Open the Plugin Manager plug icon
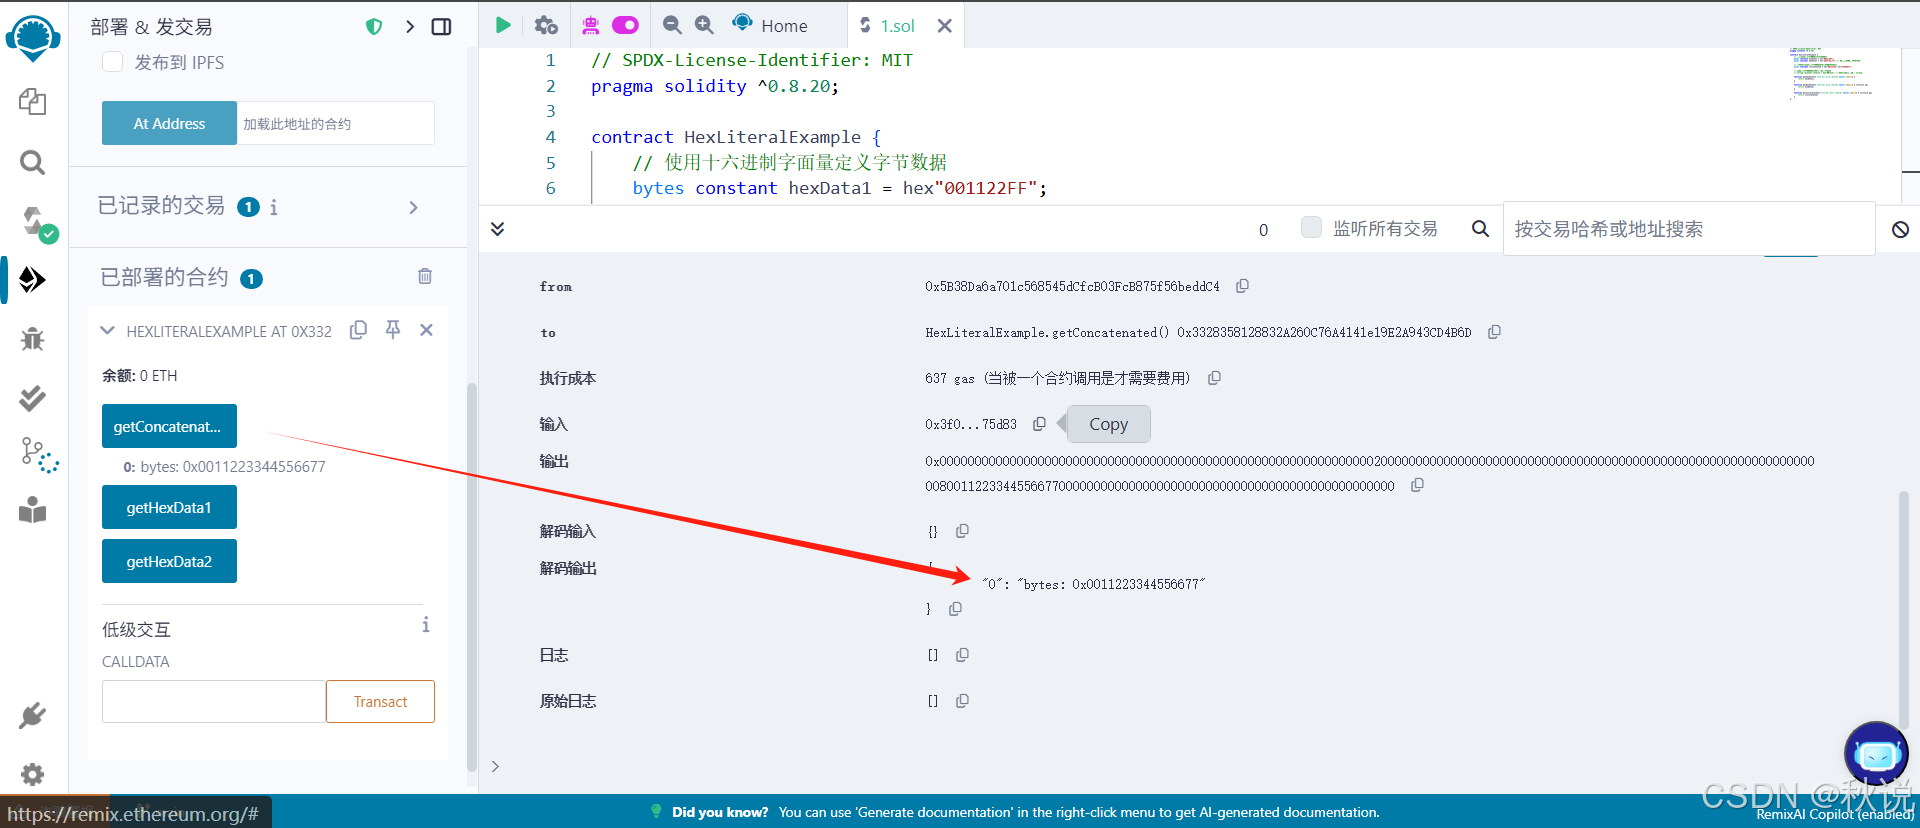 tap(32, 716)
